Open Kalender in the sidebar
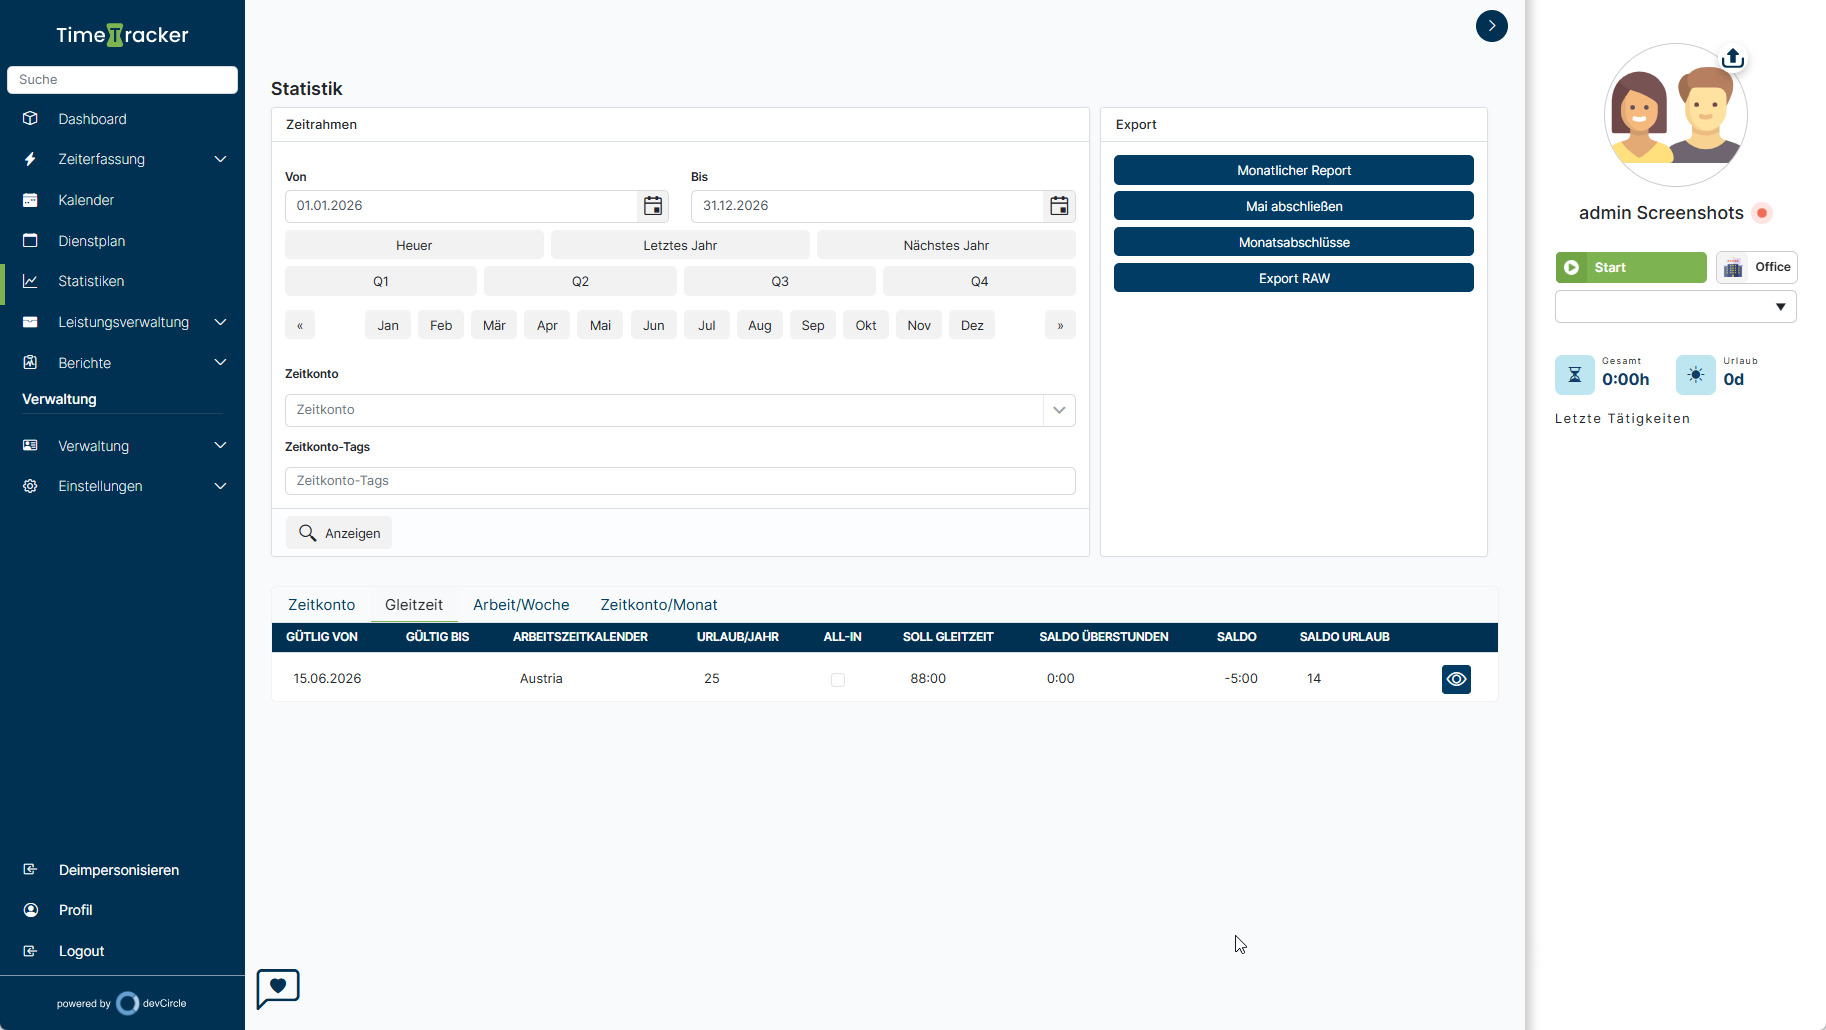The height and width of the screenshot is (1030, 1826). point(86,200)
